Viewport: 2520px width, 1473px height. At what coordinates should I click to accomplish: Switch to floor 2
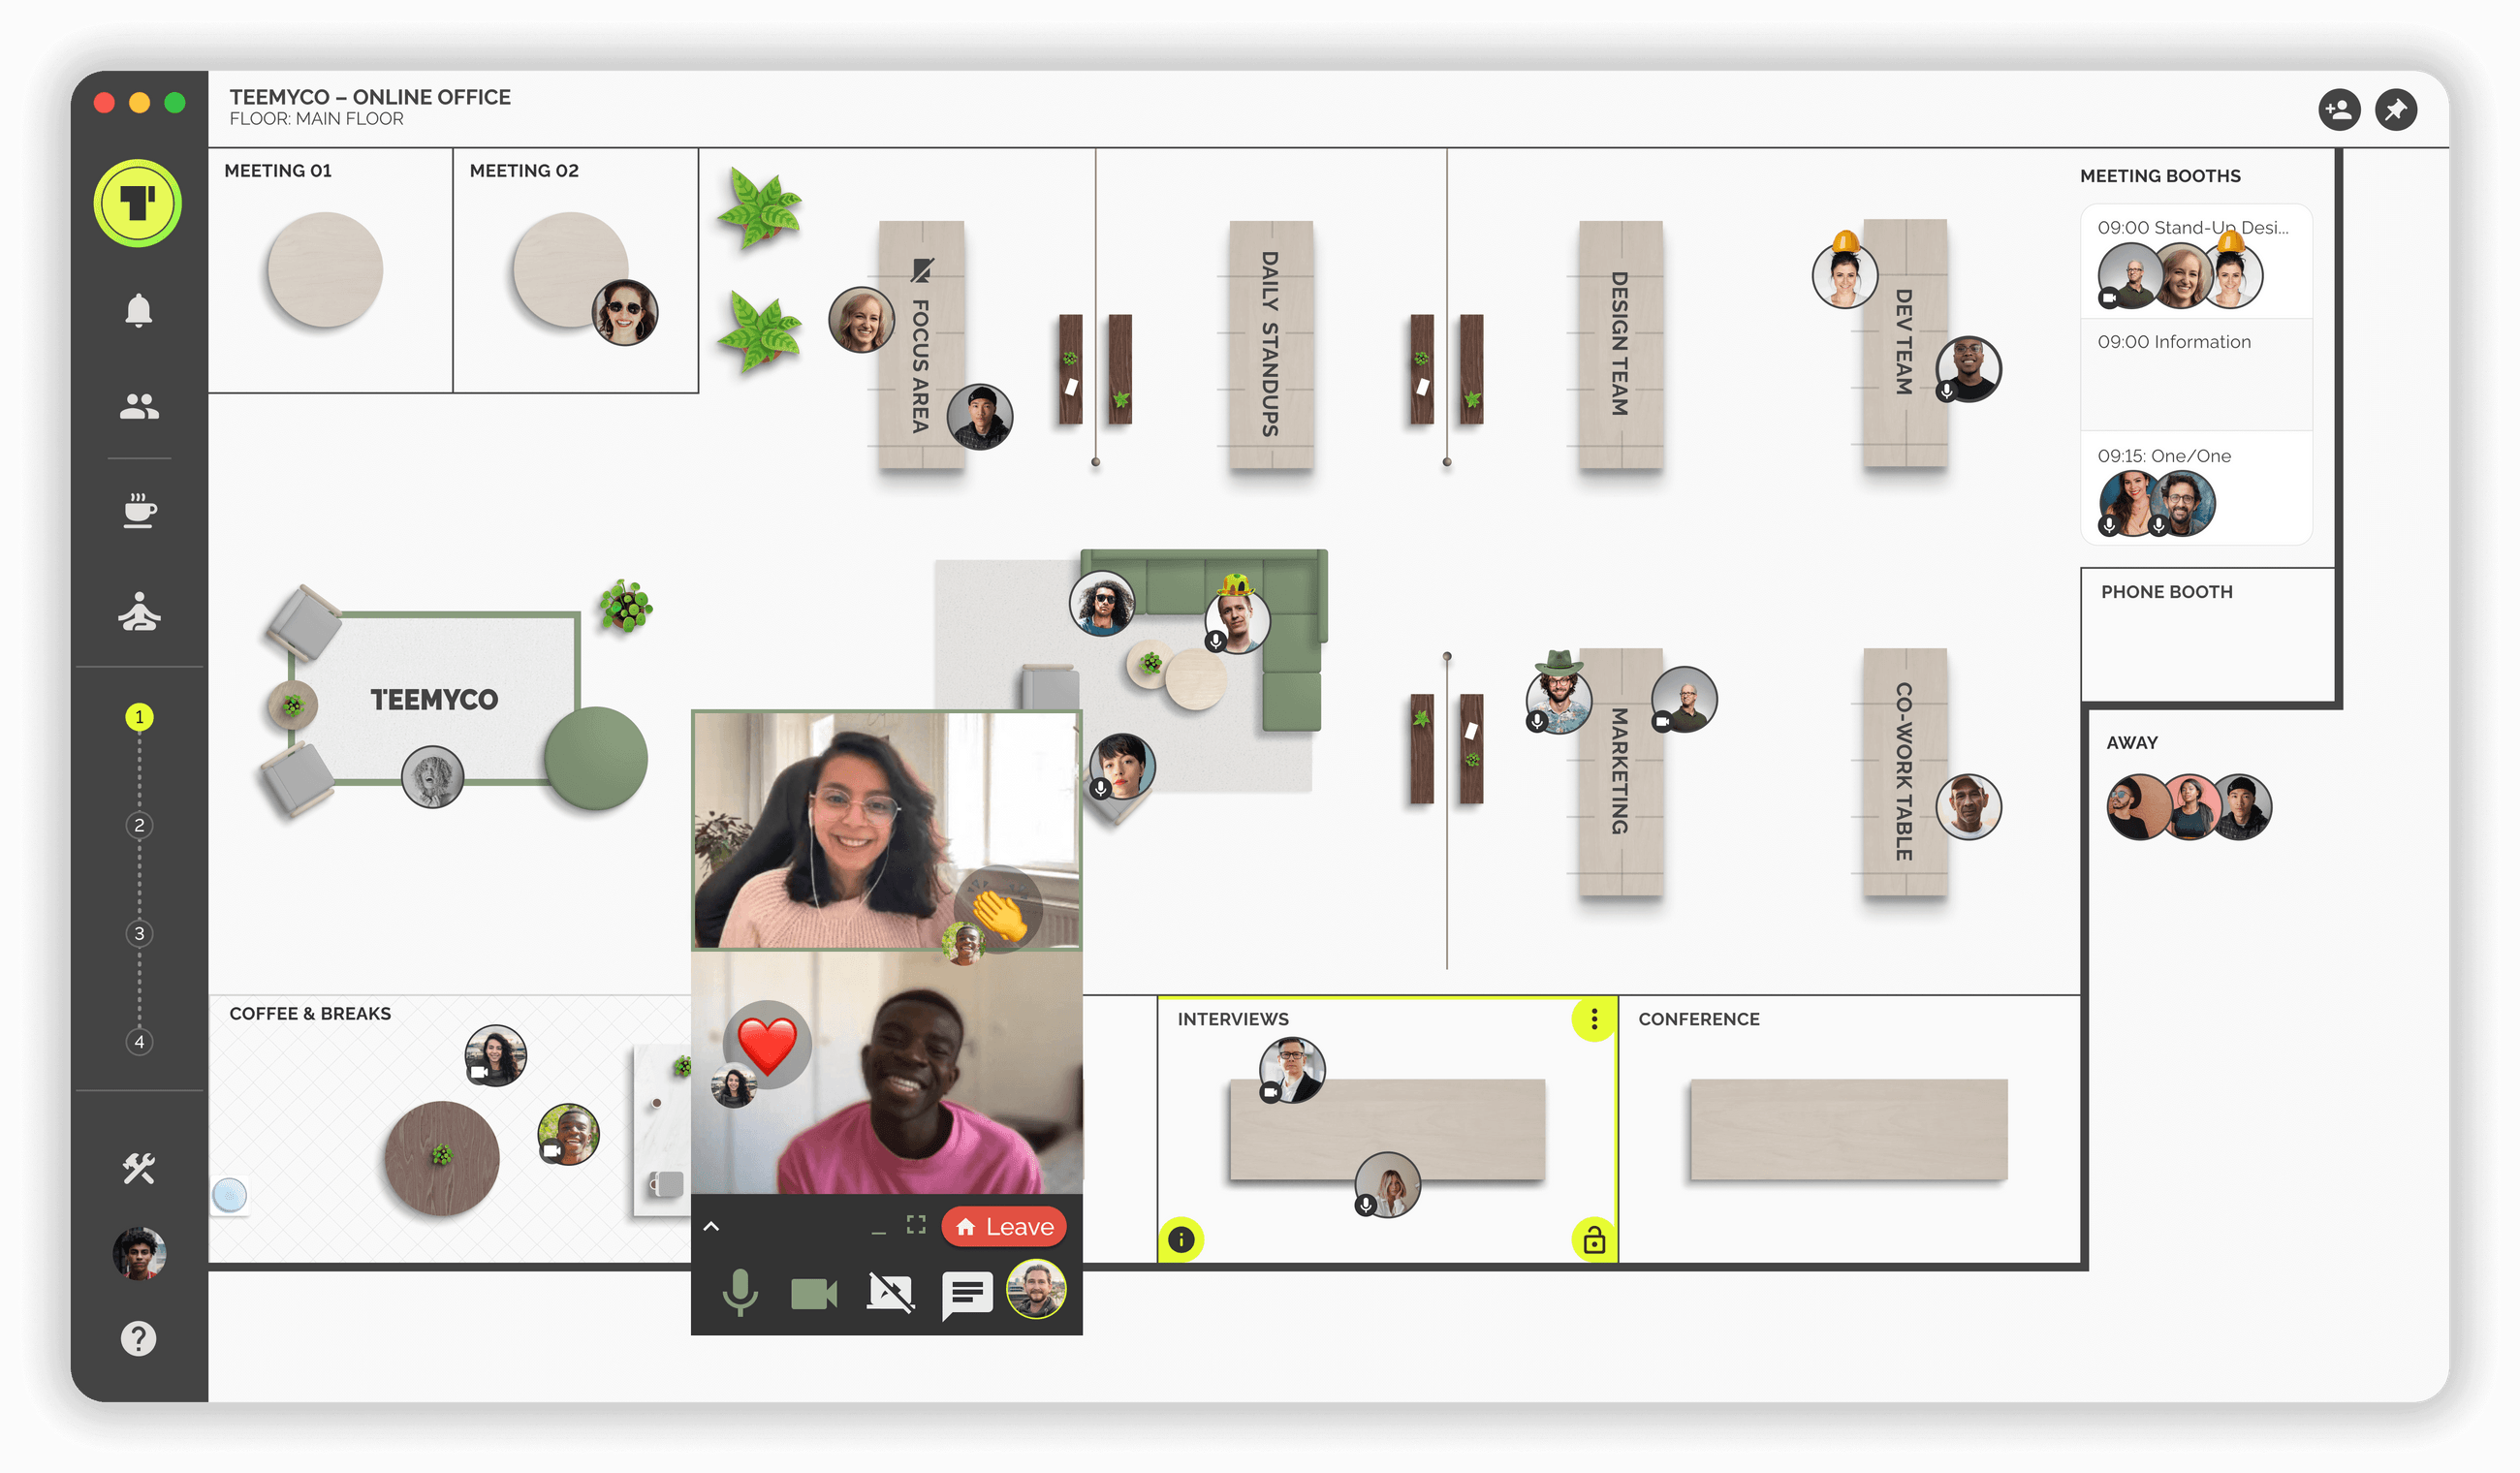pos(139,825)
